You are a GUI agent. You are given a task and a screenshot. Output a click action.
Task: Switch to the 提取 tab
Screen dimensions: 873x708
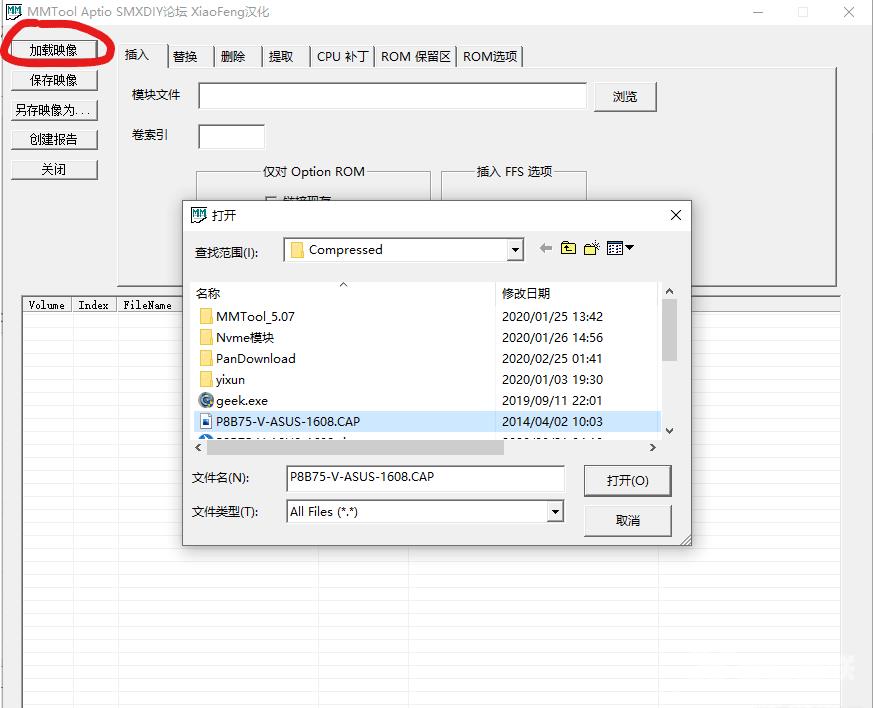(281, 57)
